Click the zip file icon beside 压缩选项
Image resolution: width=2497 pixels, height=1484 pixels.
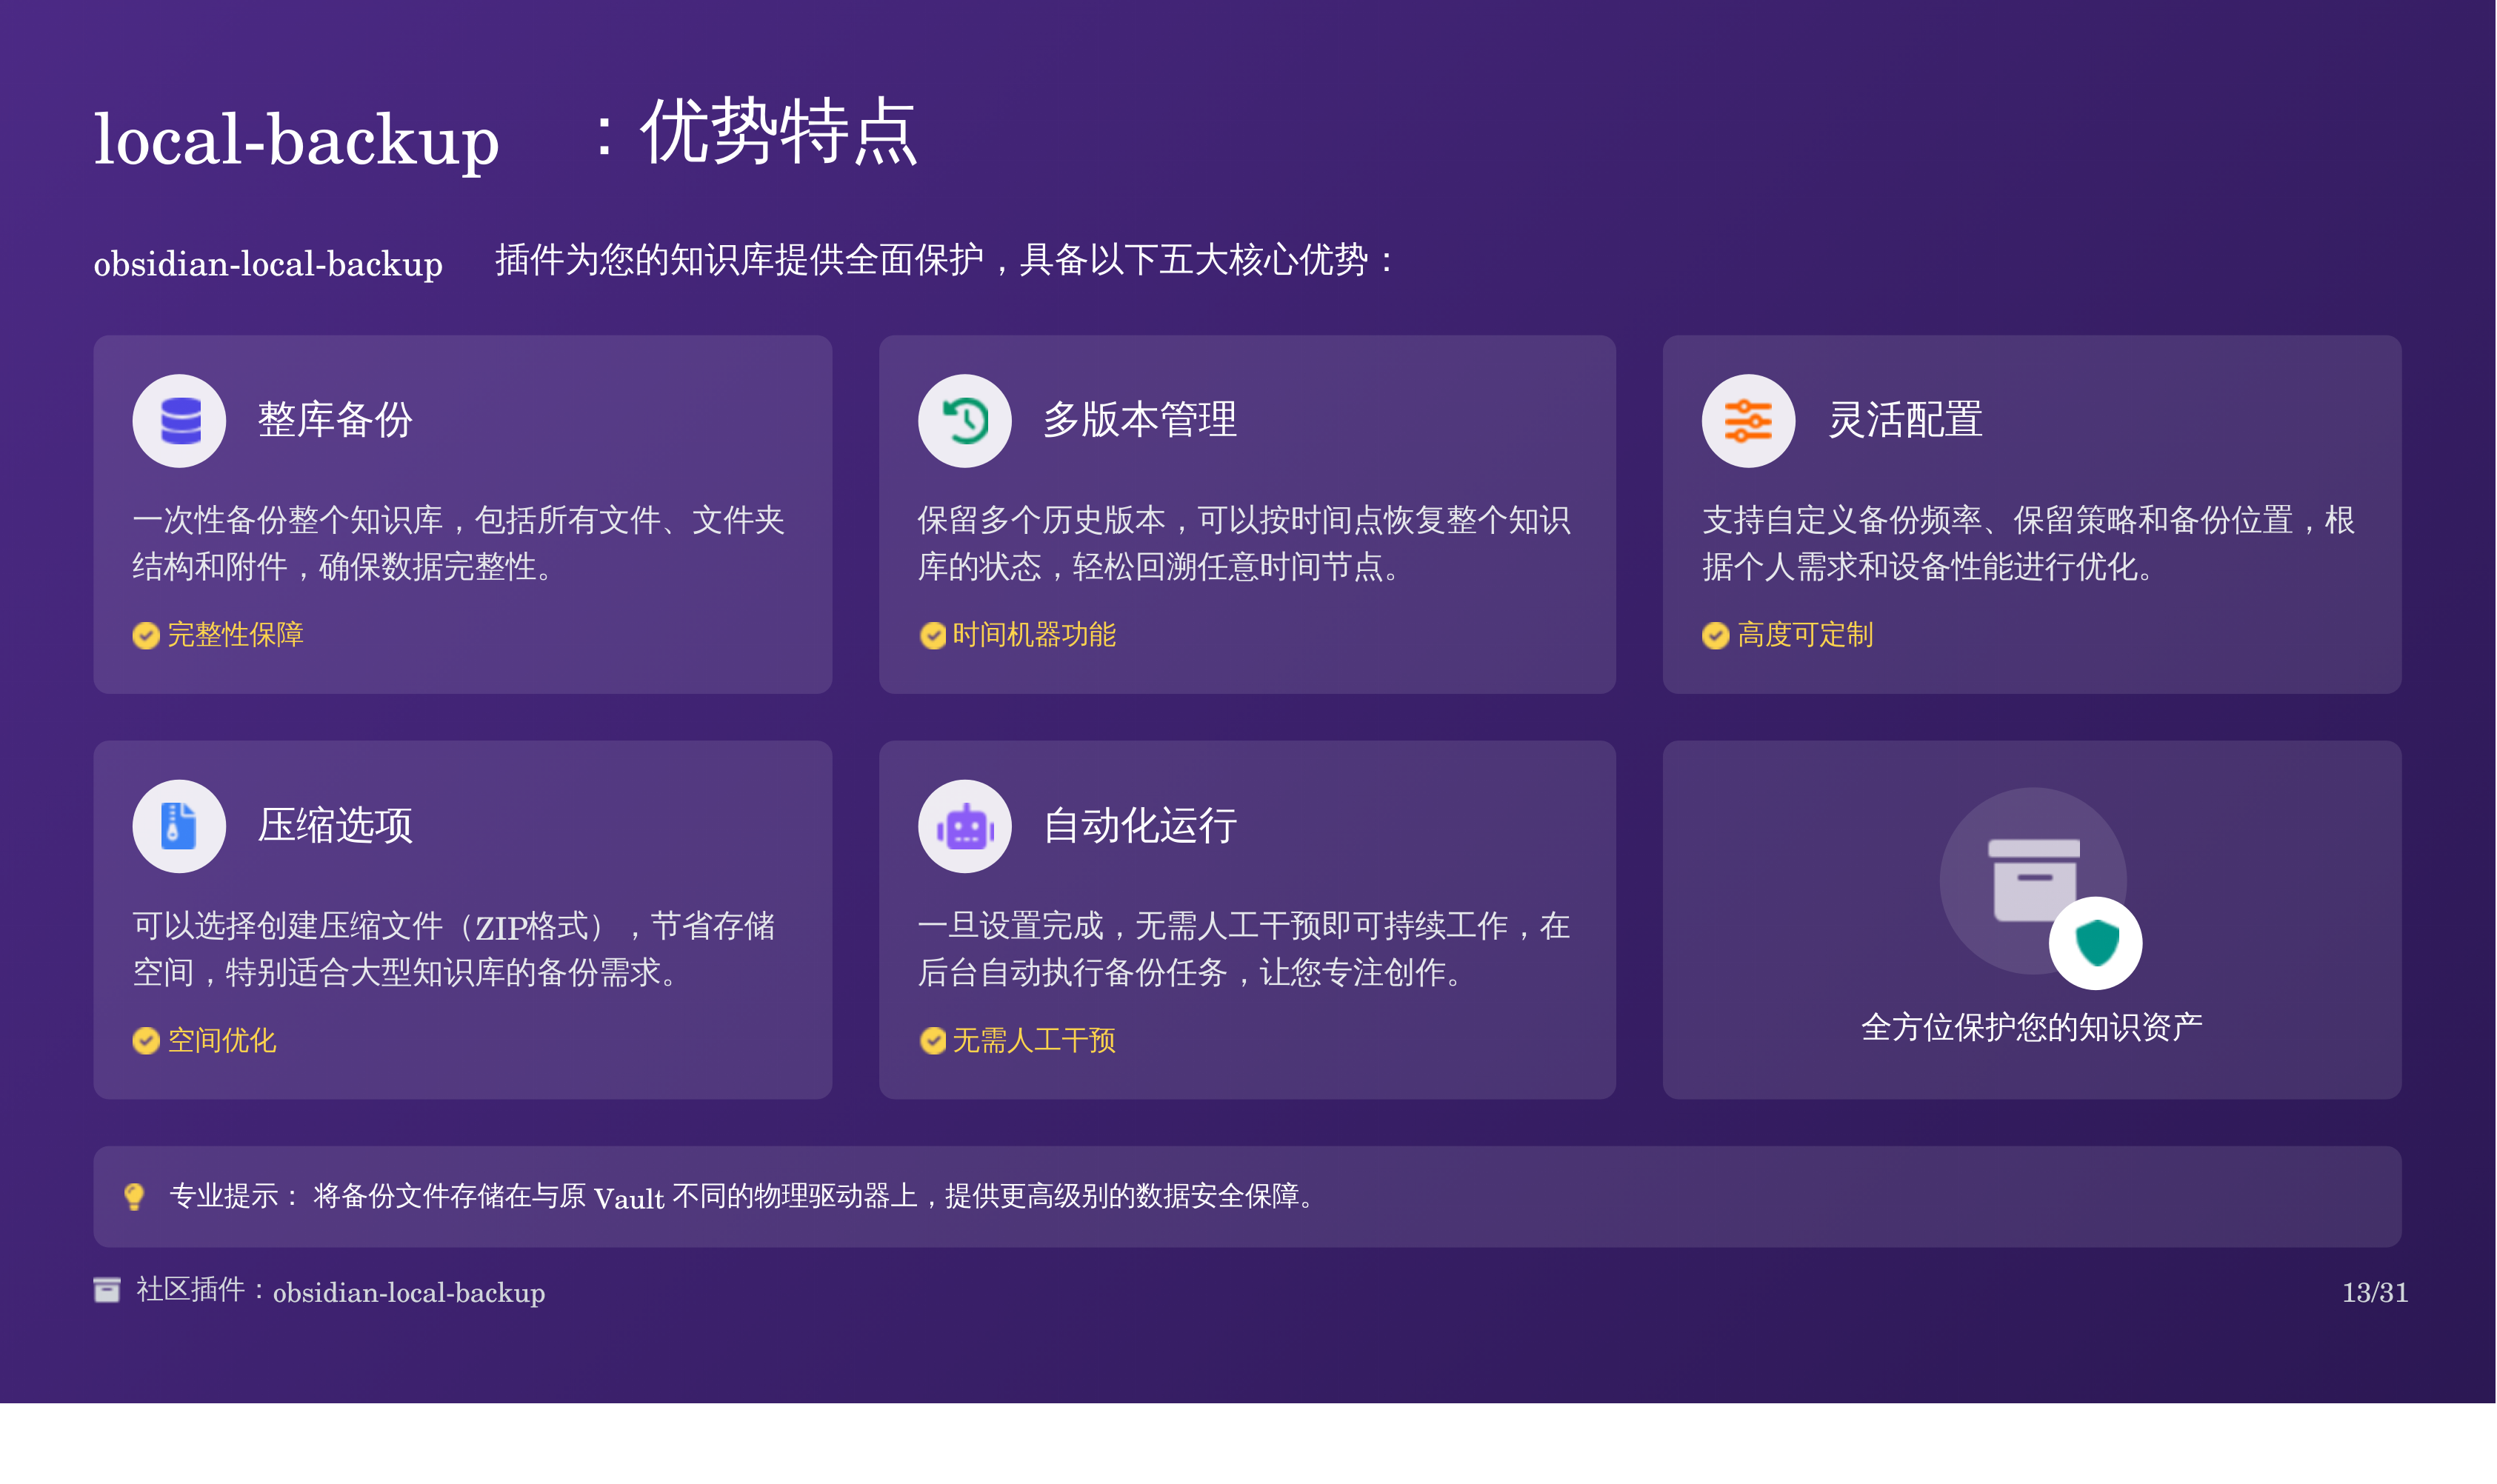click(x=180, y=827)
